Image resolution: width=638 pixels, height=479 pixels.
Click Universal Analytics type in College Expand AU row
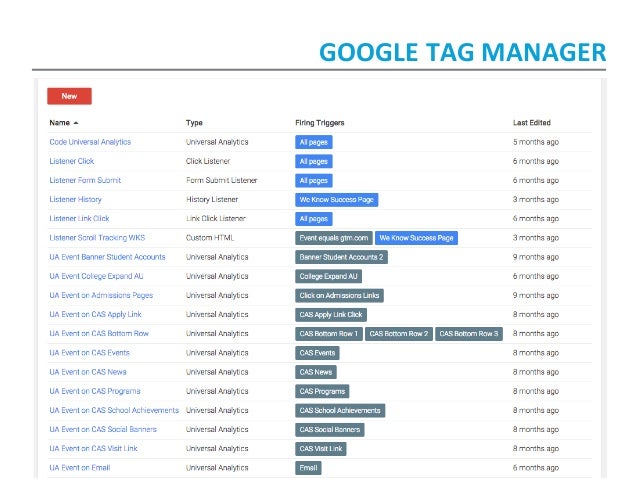coord(217,276)
